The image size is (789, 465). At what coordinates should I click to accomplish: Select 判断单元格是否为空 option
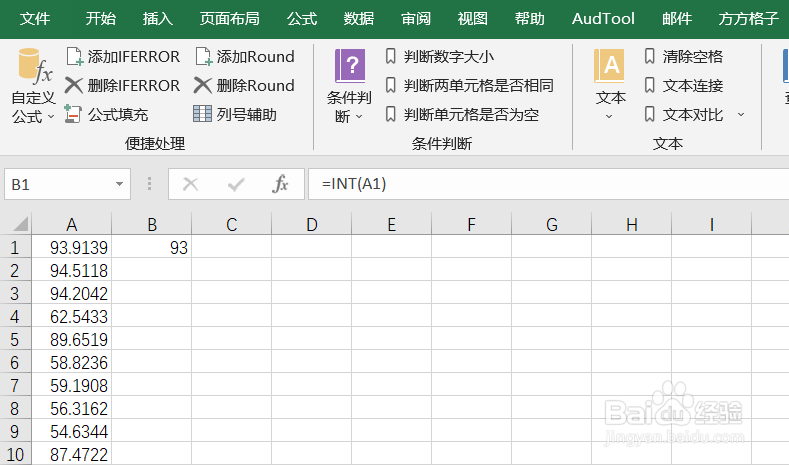[x=462, y=114]
